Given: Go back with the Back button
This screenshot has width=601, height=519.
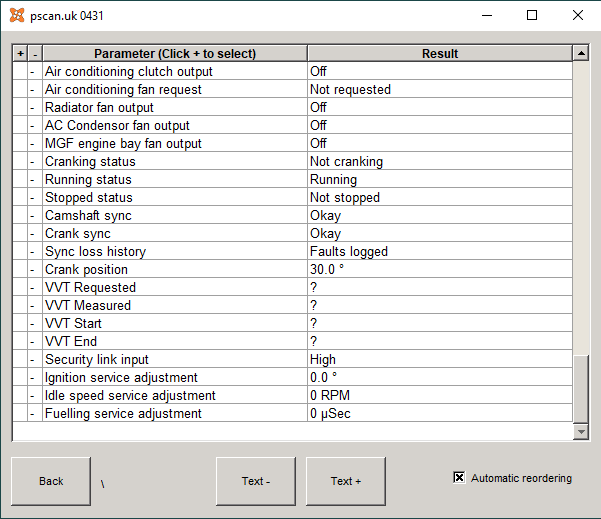Looking at the screenshot, I should pyautogui.click(x=51, y=481).
